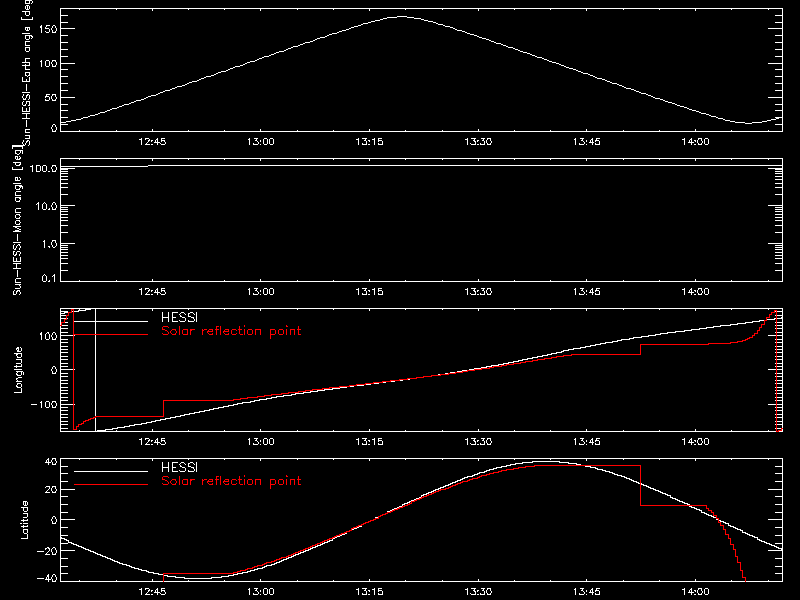Click 12:45 under the Sun-HESSI-Earth plot
The image size is (800, 600).
152,142
